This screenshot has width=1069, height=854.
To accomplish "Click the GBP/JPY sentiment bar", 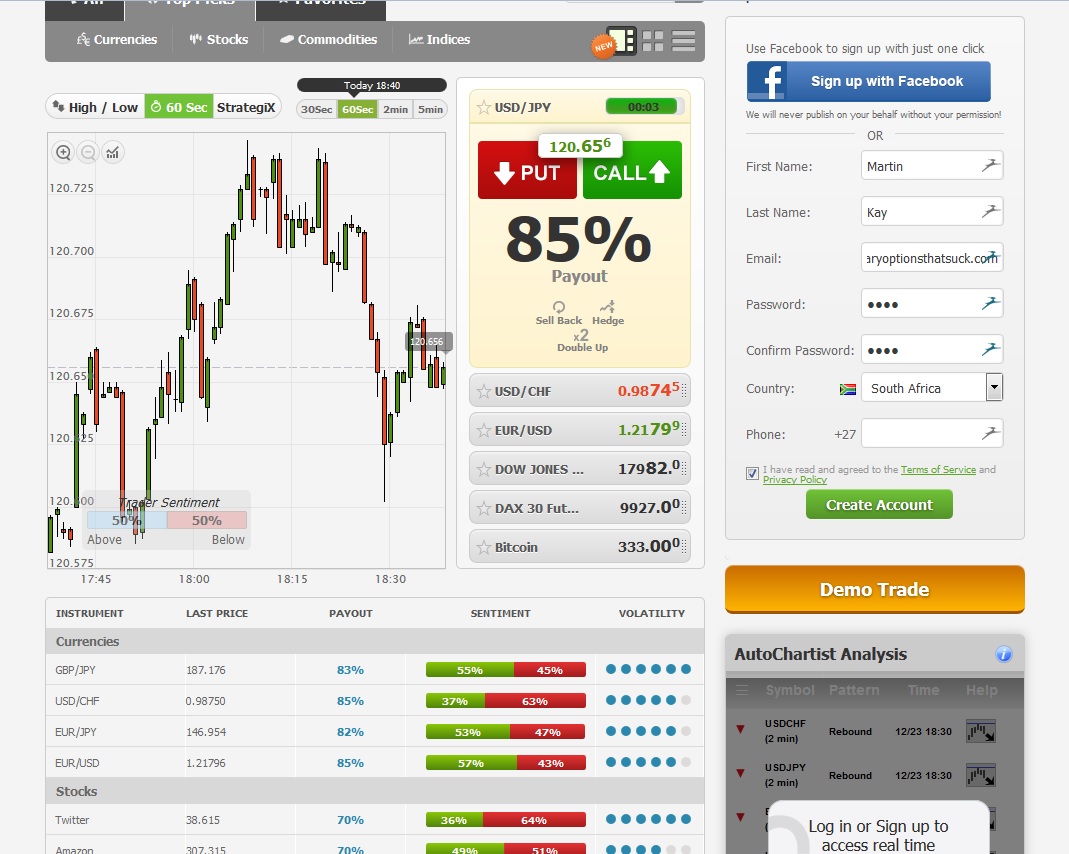I will [x=506, y=670].
